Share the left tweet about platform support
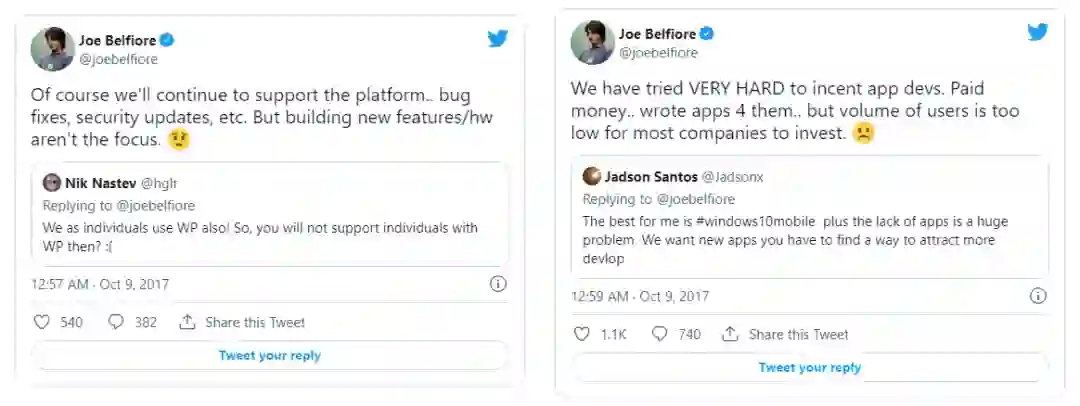 tap(243, 322)
